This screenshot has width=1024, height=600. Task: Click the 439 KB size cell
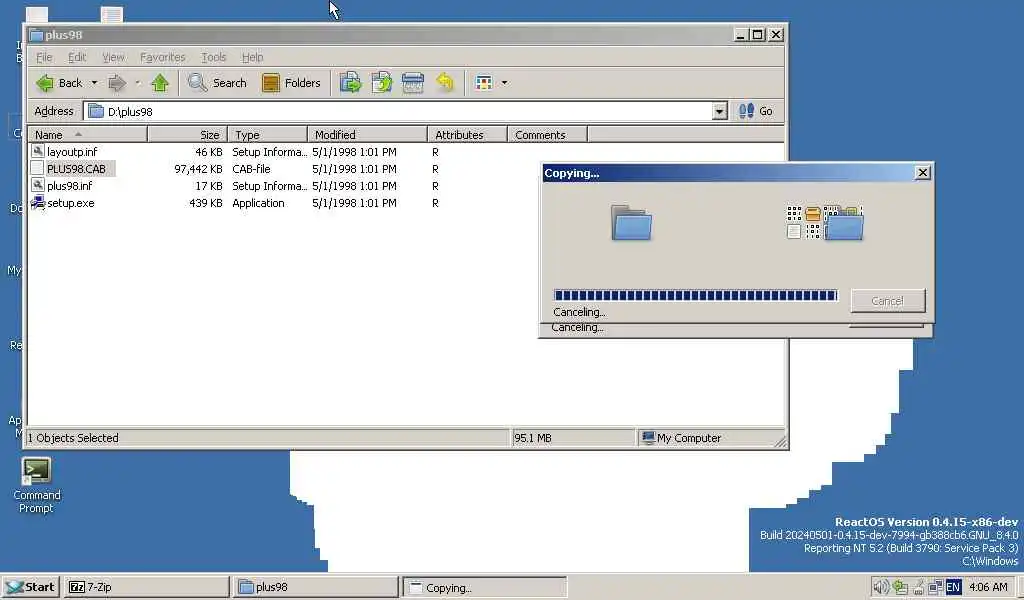click(x=206, y=202)
